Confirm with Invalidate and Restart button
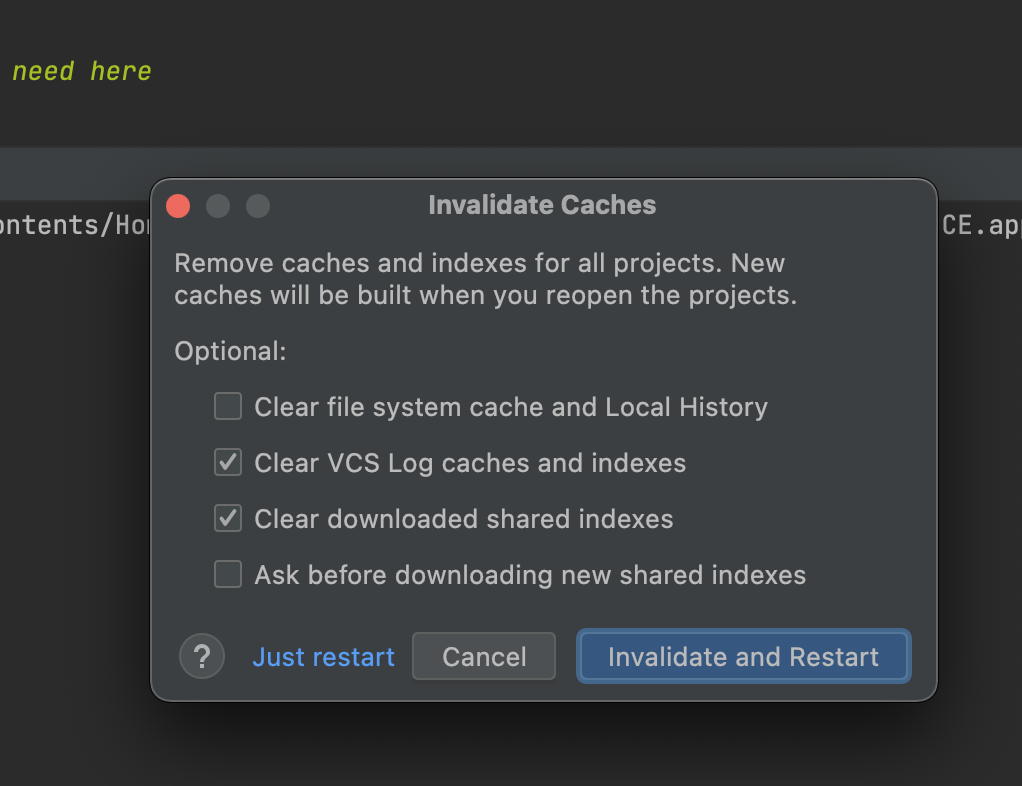The height and width of the screenshot is (786, 1022). click(x=743, y=657)
